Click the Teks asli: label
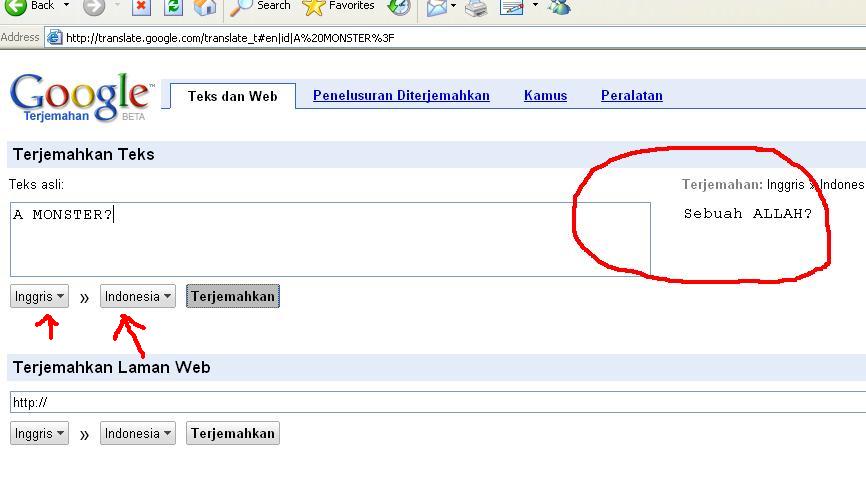This screenshot has width=866, height=479. 36,185
